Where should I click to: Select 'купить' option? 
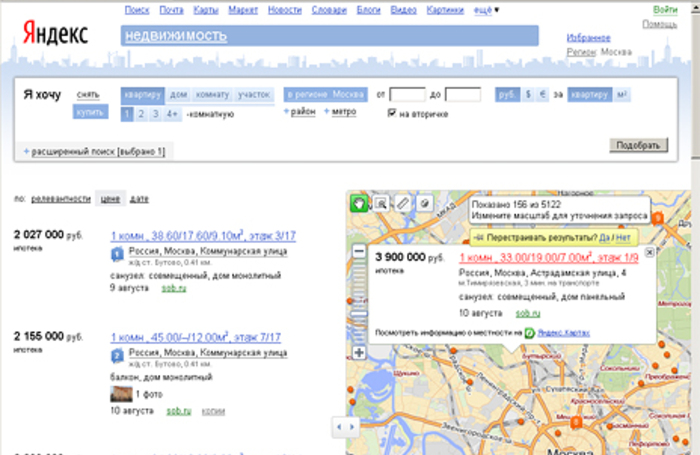[x=90, y=112]
